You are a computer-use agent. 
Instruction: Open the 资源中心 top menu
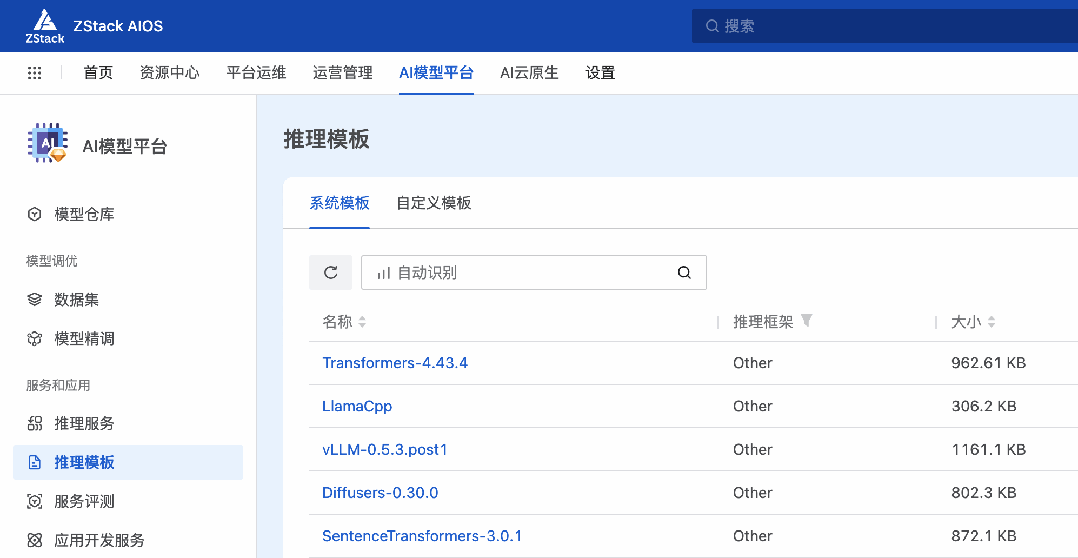169,73
